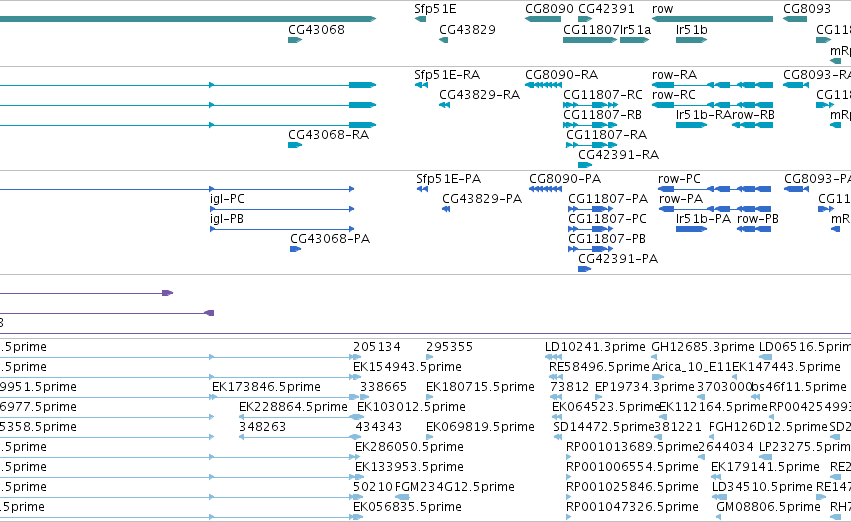Select the row-RA transcript label
The image size is (851, 522).
[675, 75]
